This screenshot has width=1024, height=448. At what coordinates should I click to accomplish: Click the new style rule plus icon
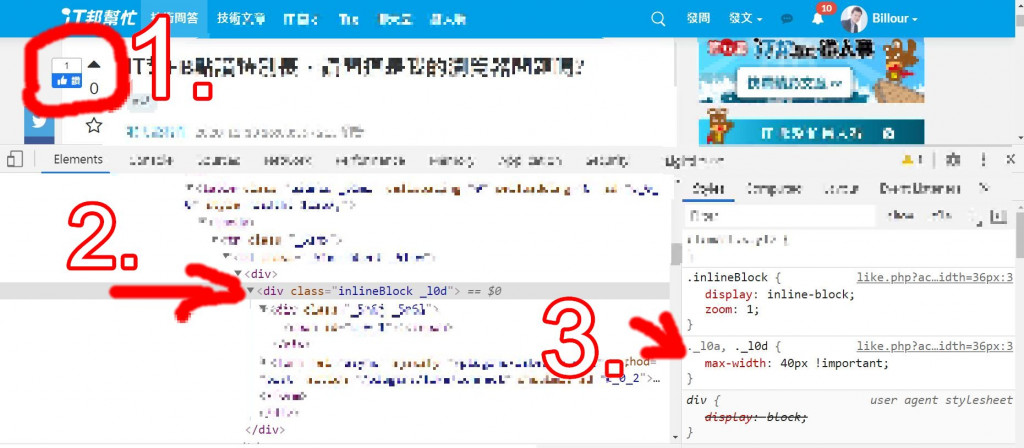(976, 216)
